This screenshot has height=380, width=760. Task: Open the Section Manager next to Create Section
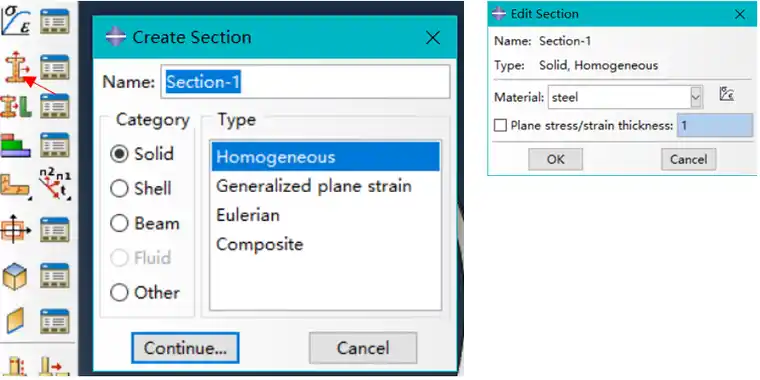click(x=54, y=67)
